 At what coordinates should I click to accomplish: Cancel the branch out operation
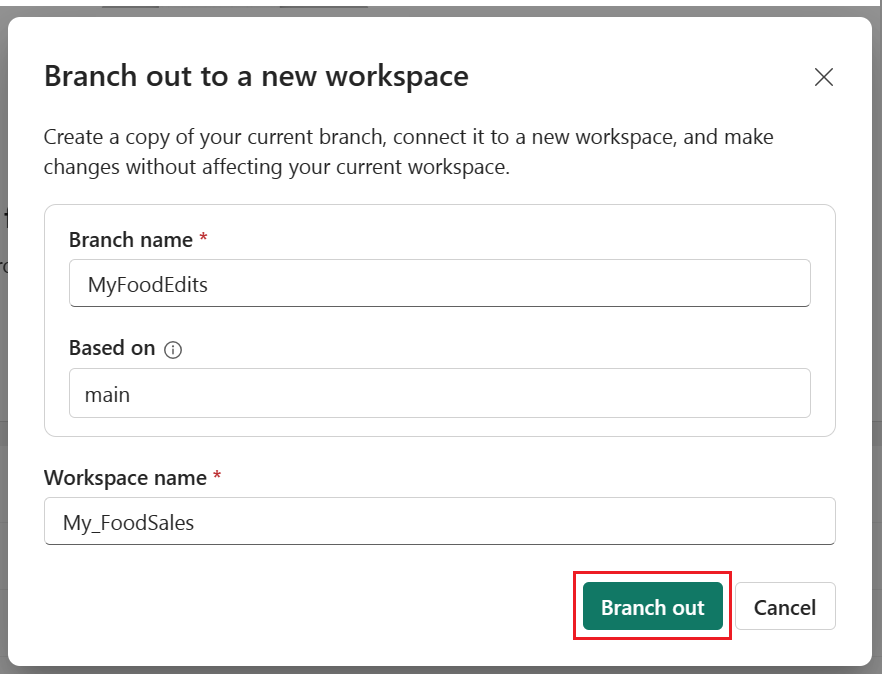pyautogui.click(x=784, y=607)
